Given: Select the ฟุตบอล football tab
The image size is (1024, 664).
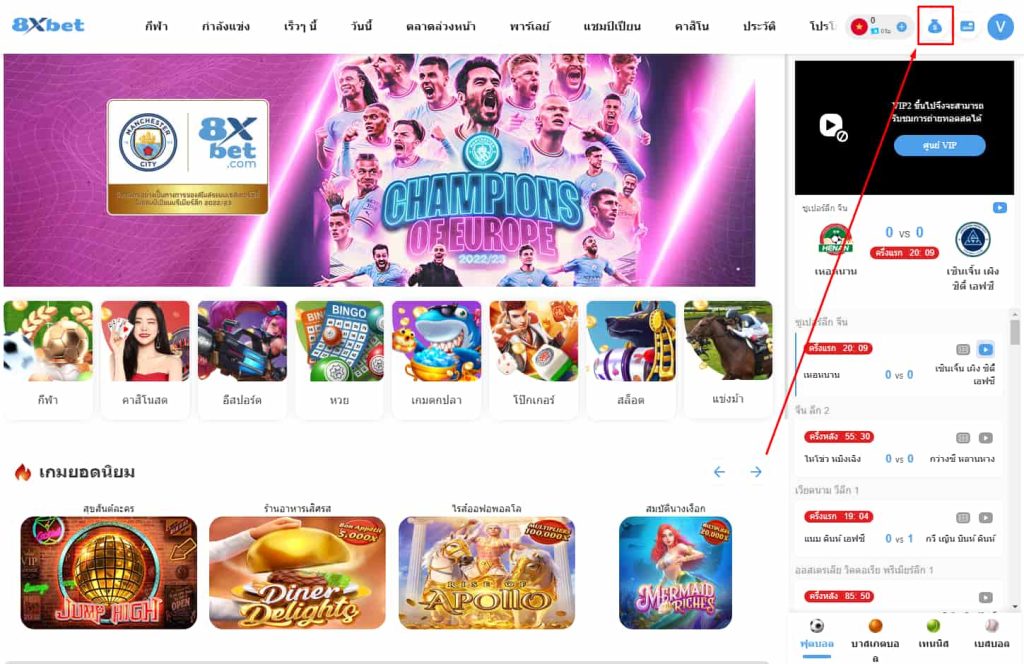Looking at the screenshot, I should pos(817,634).
